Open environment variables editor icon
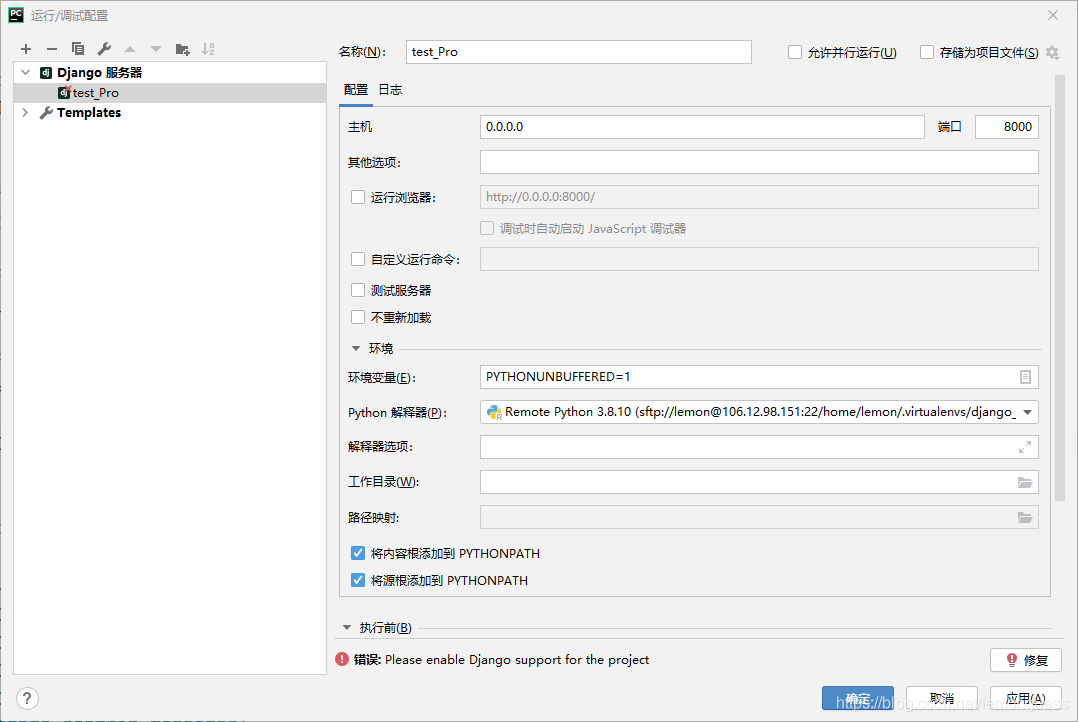 pos(1025,377)
